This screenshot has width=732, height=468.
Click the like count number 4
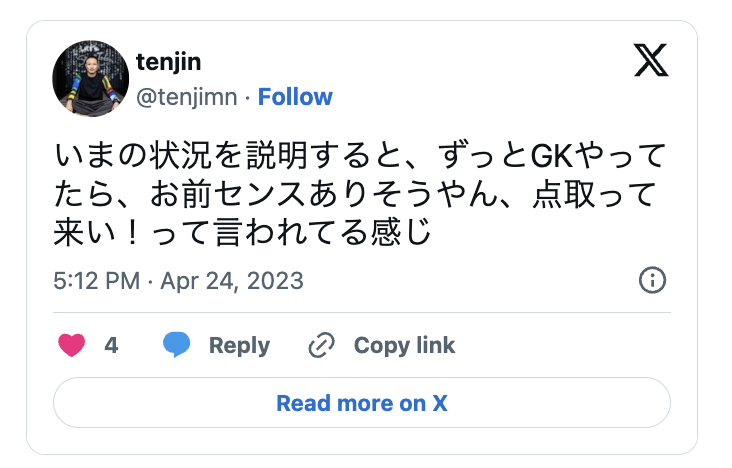pyautogui.click(x=111, y=346)
